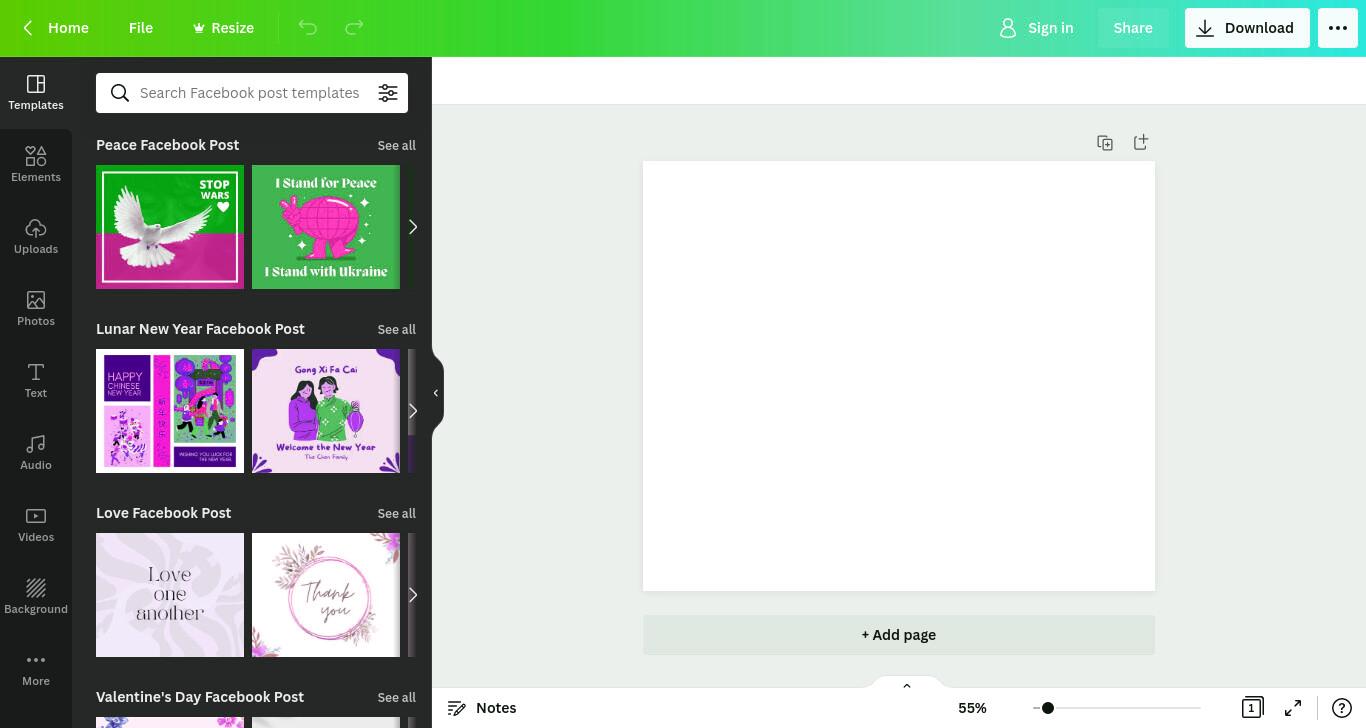1366x728 pixels.
Task: Open the Audio sidebar tab
Action: (x=36, y=453)
